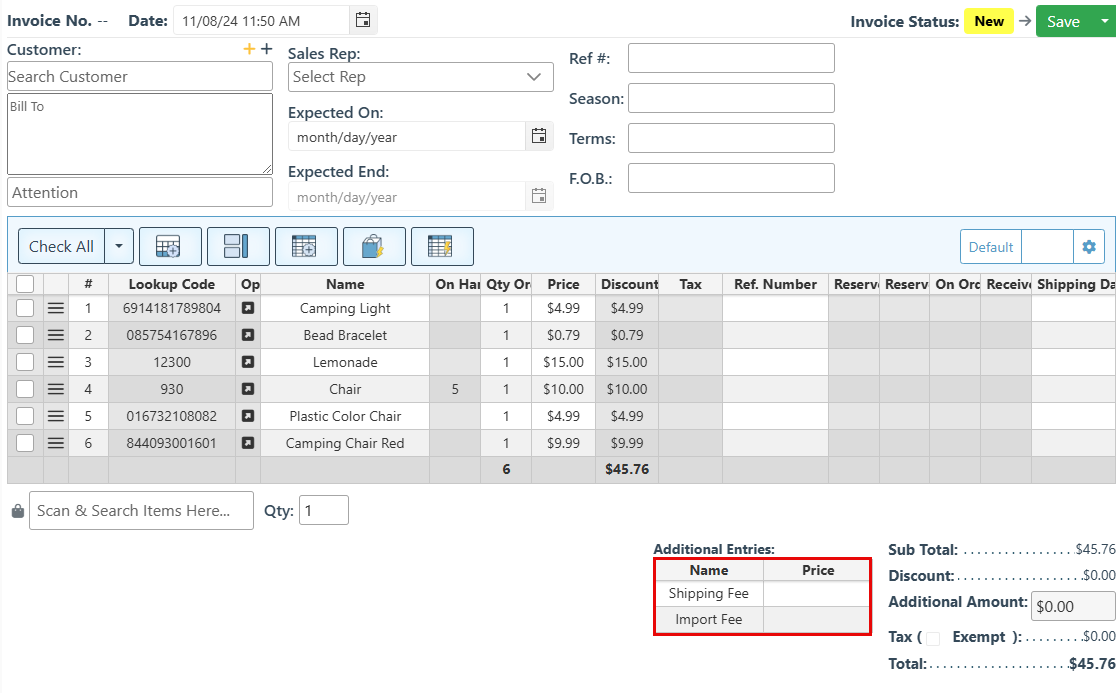Click the shopping bag with lightning icon
Screen dimensions: 1116x693
click(373, 246)
